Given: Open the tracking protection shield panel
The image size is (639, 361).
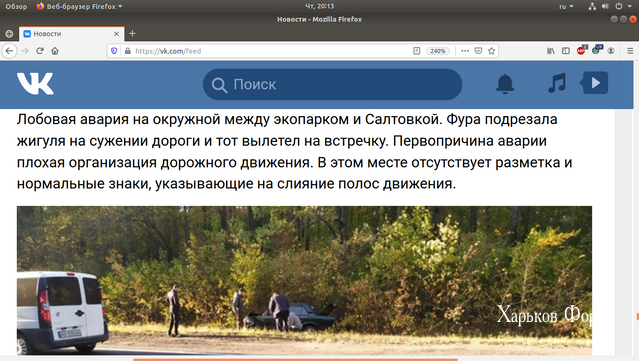Looking at the screenshot, I should tap(114, 51).
